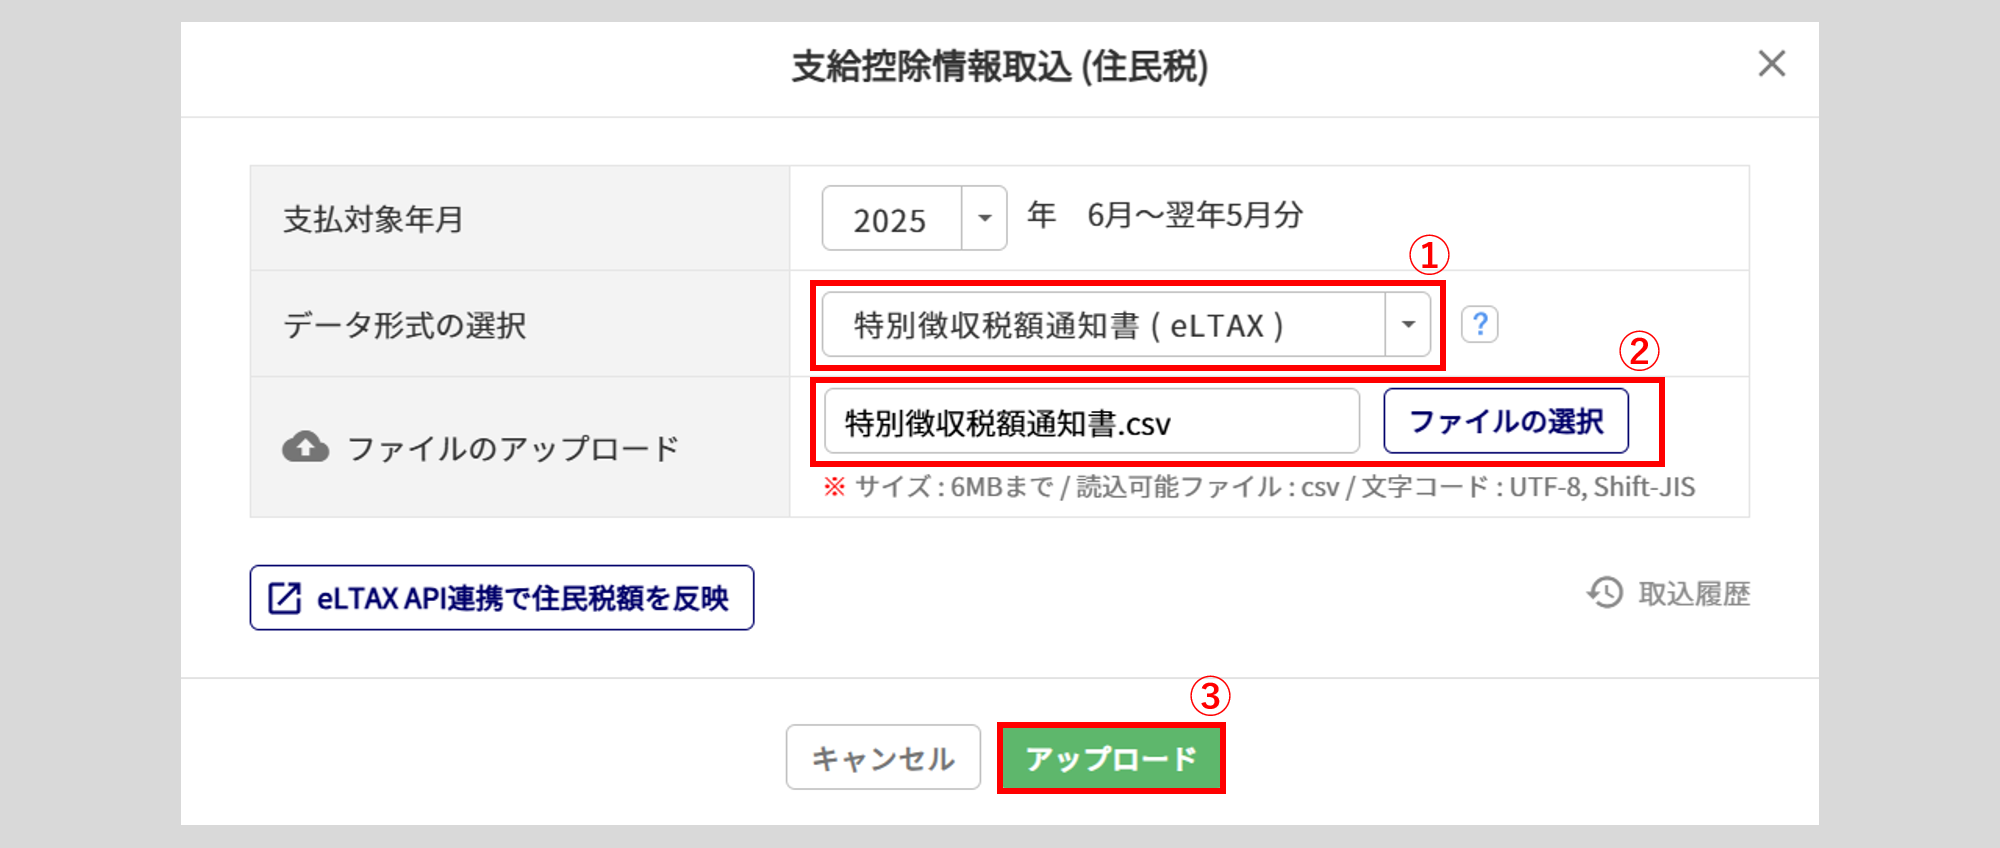Click the 支払対象年月 row label
Image resolution: width=2000 pixels, height=848 pixels.
(x=373, y=219)
